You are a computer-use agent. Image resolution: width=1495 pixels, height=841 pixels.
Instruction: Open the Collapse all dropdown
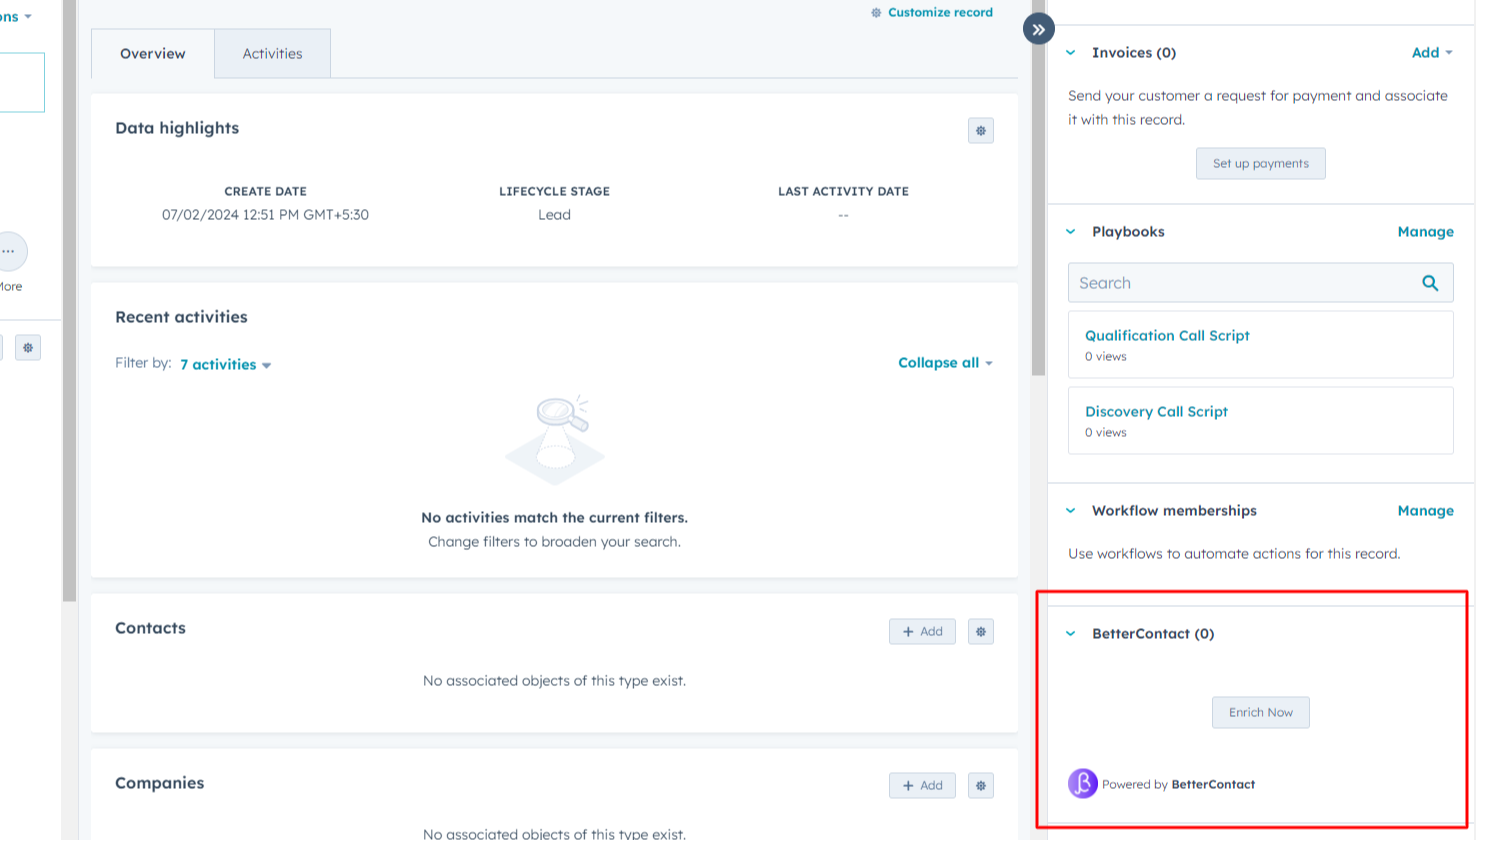[945, 363]
